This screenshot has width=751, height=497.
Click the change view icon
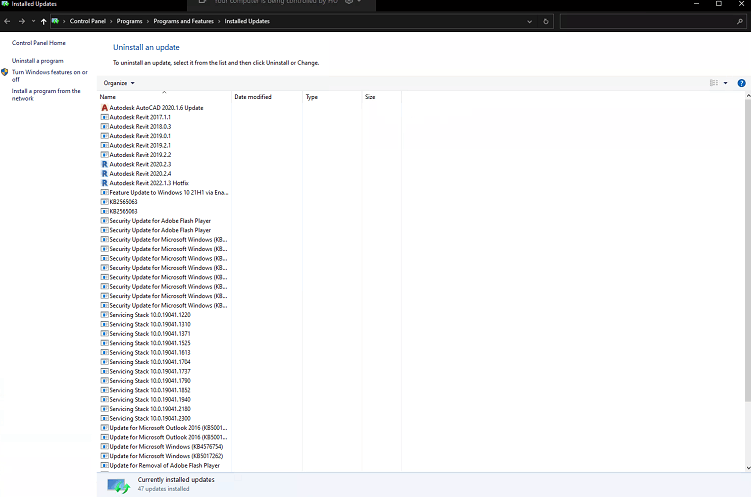tap(714, 83)
